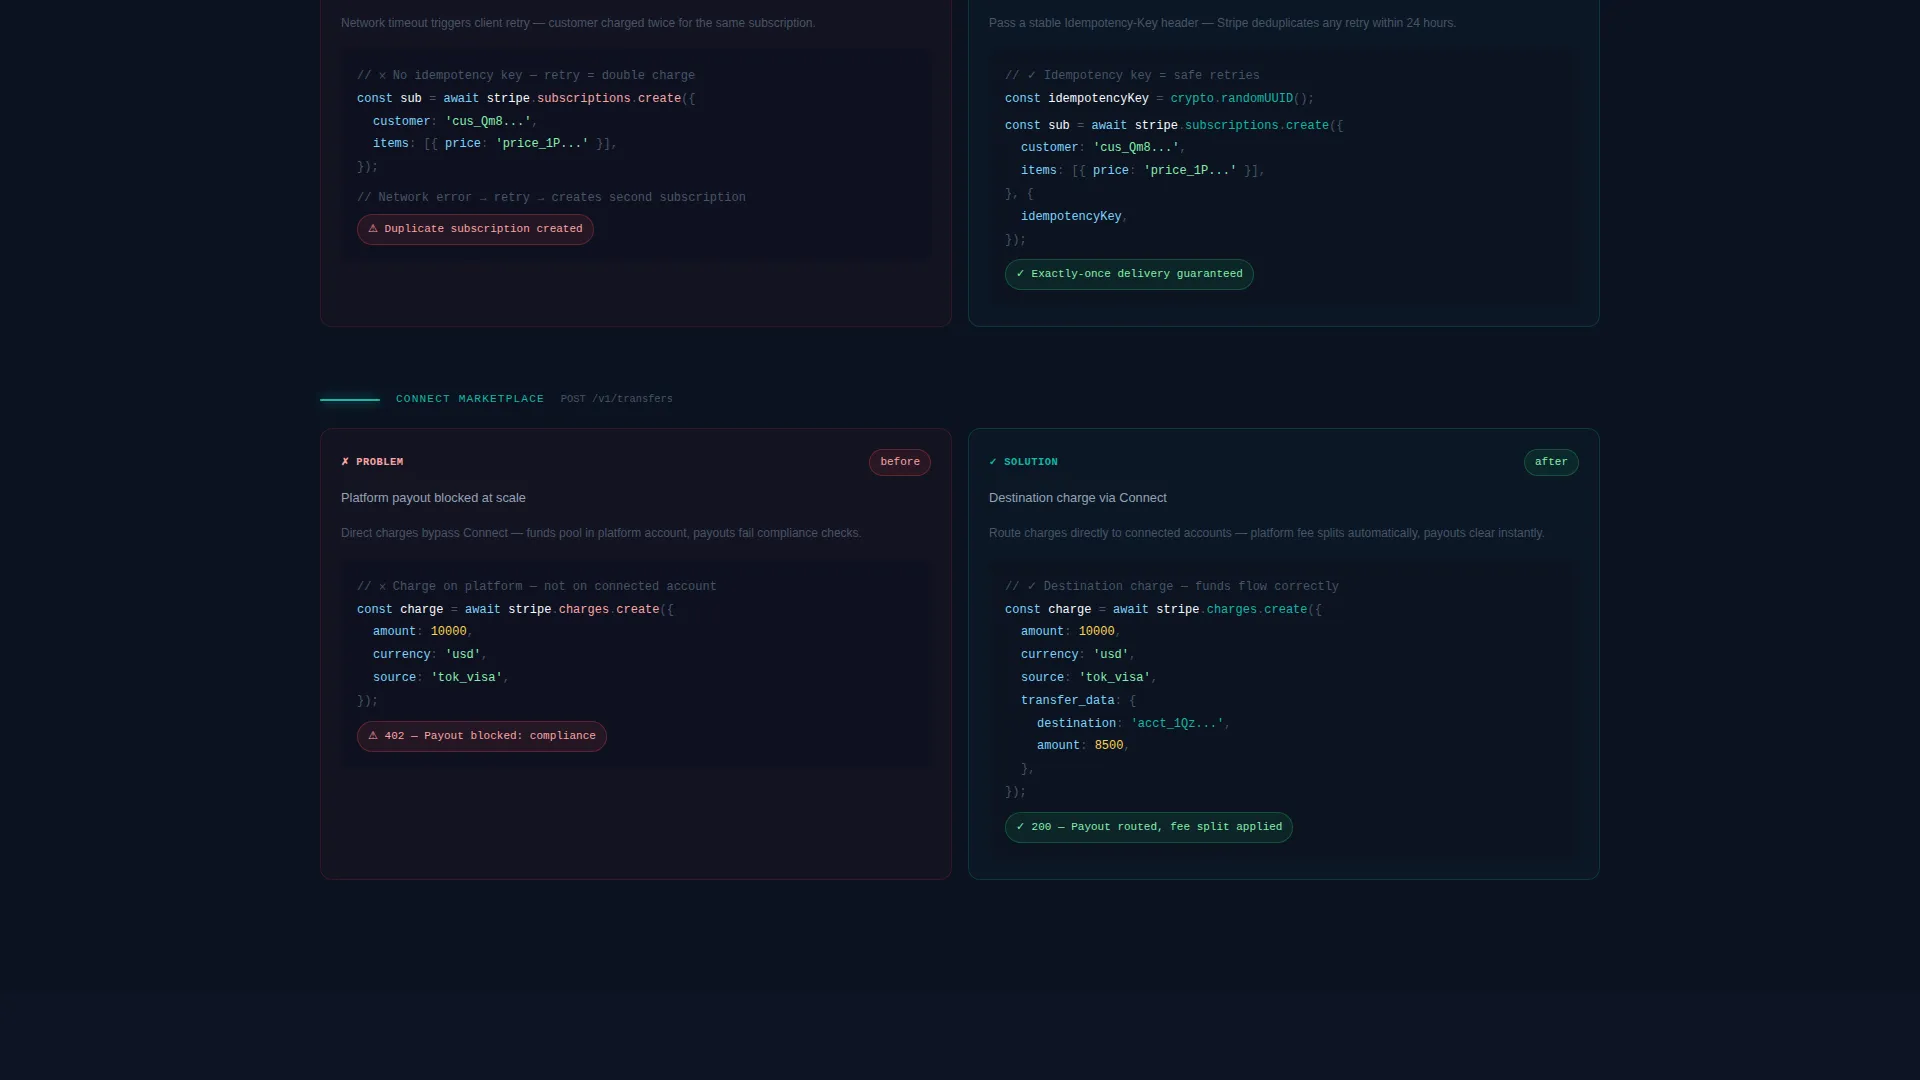Click the 'before' badge in Problem card
The image size is (1920, 1080).
click(x=899, y=462)
